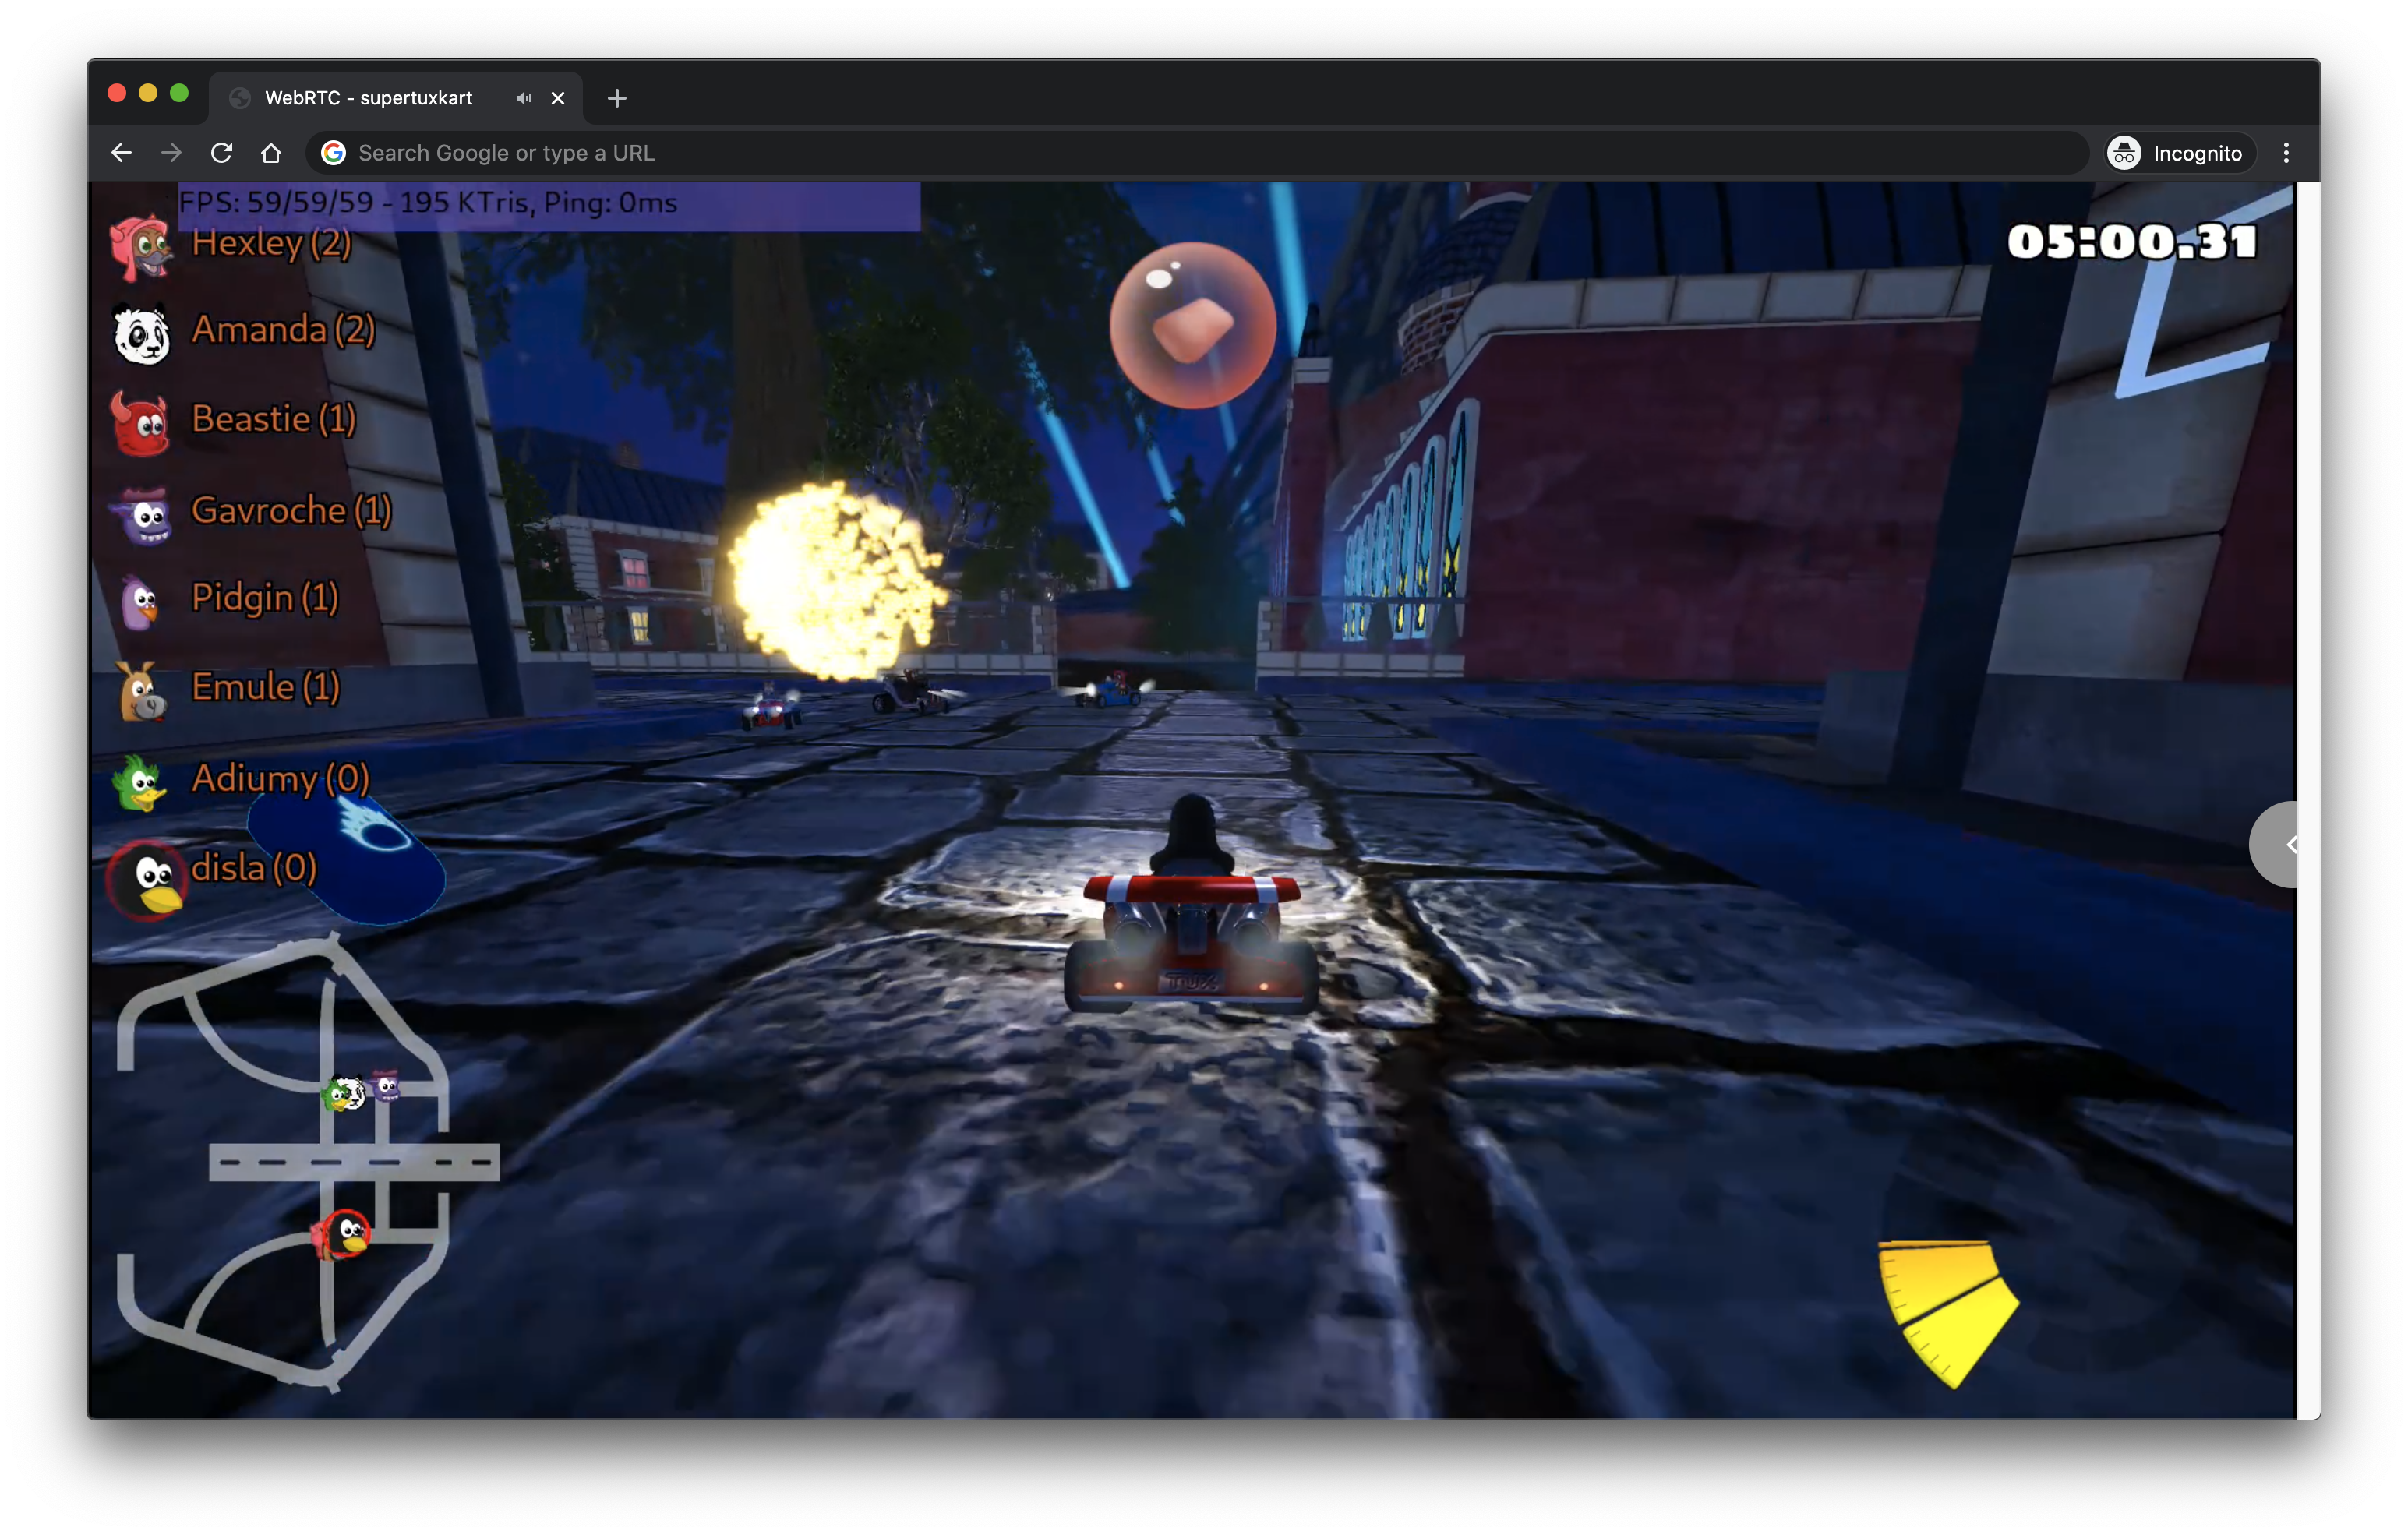
Task: Open a new browser tab
Action: tap(617, 98)
